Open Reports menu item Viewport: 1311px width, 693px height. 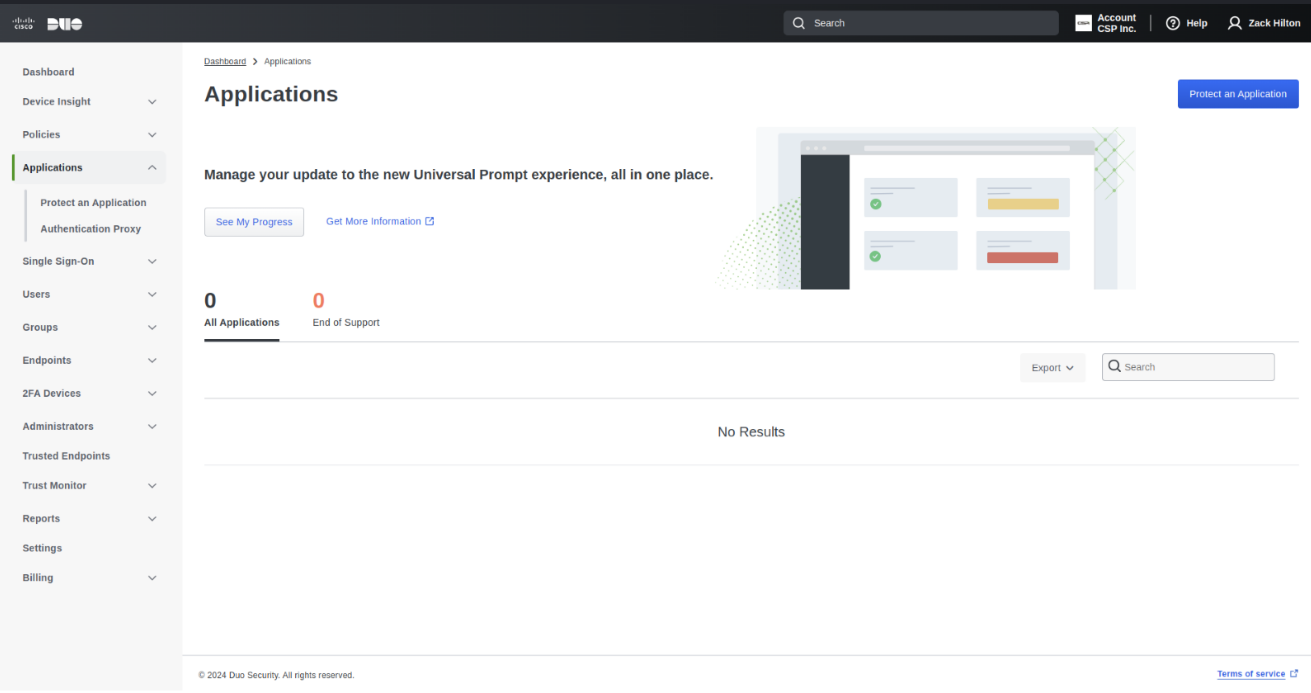41,519
